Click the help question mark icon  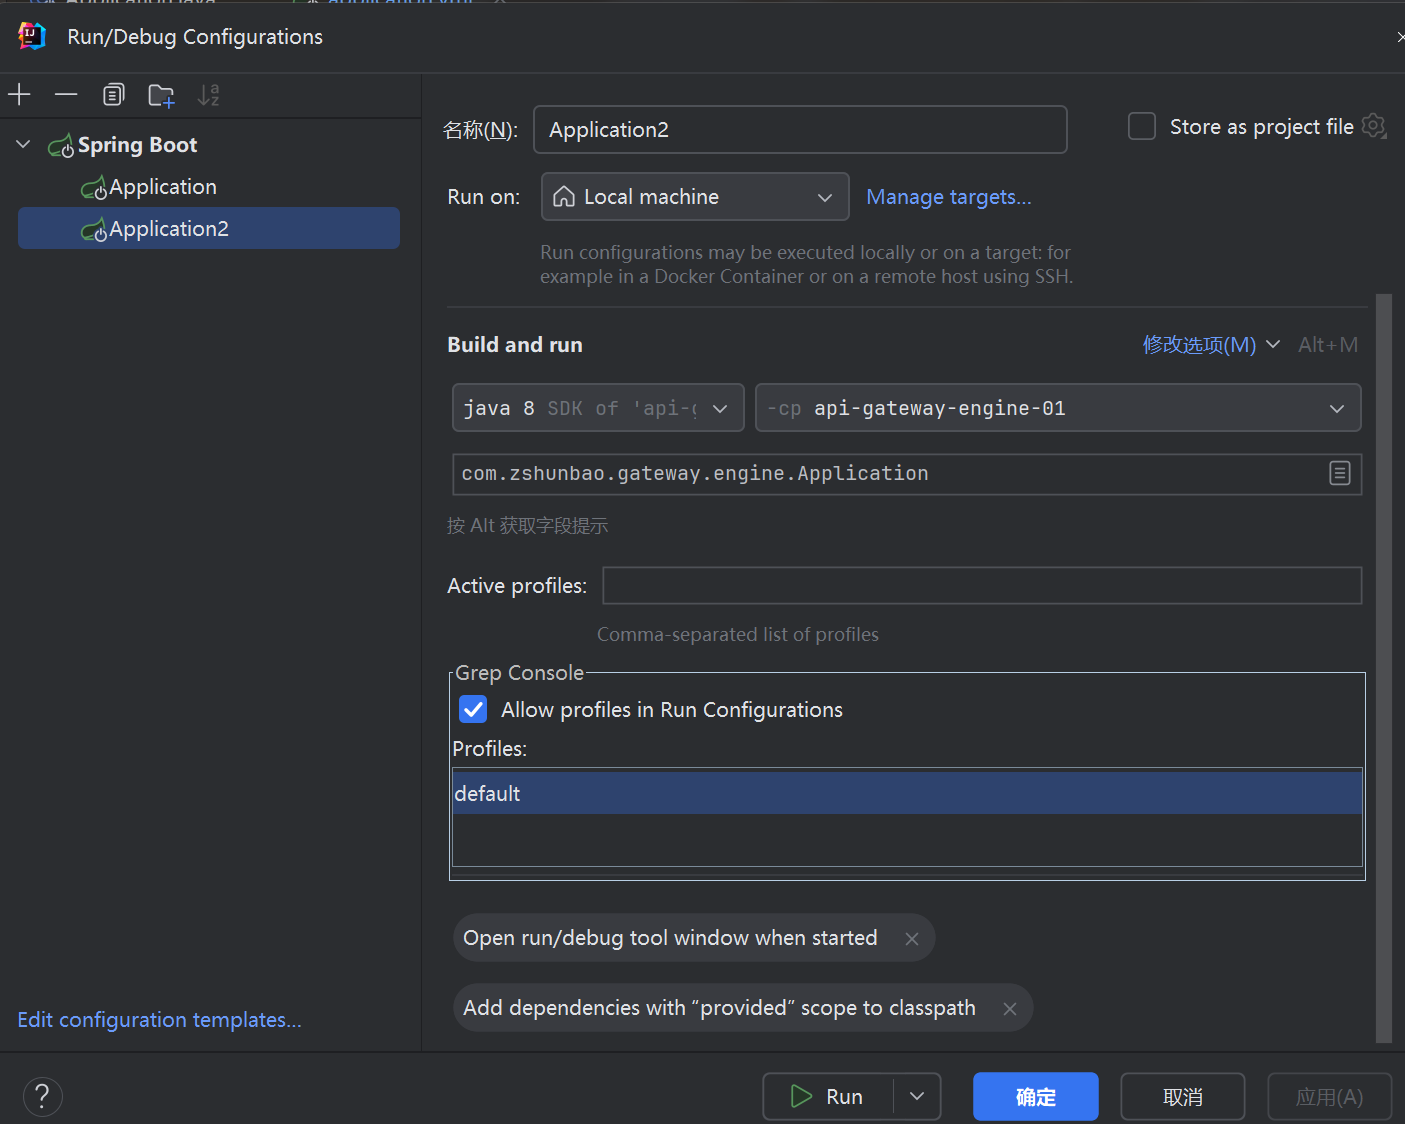tap(42, 1097)
